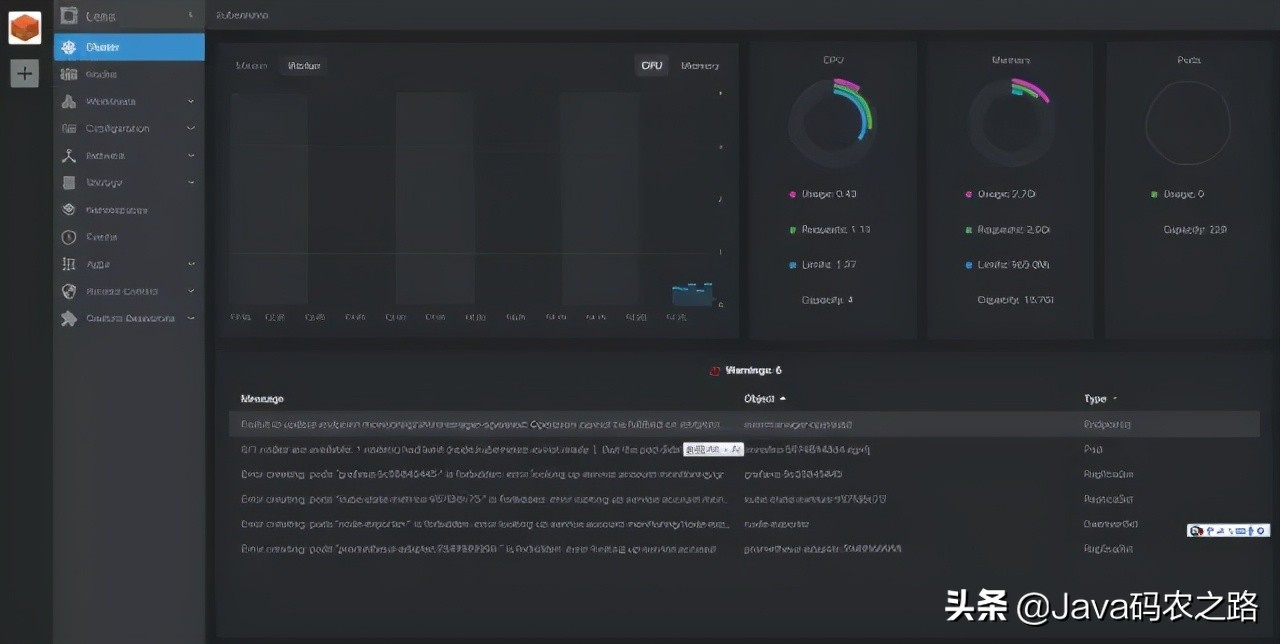Open the Events clock icon
Image resolution: width=1280 pixels, height=644 pixels.
click(x=69, y=237)
